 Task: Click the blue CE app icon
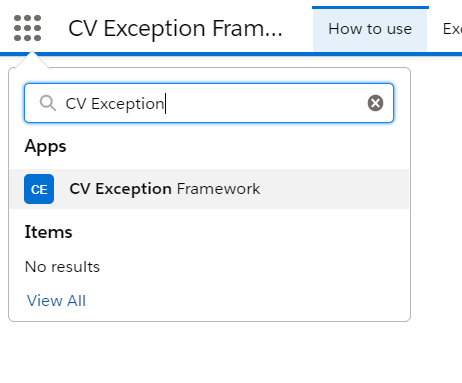39,189
